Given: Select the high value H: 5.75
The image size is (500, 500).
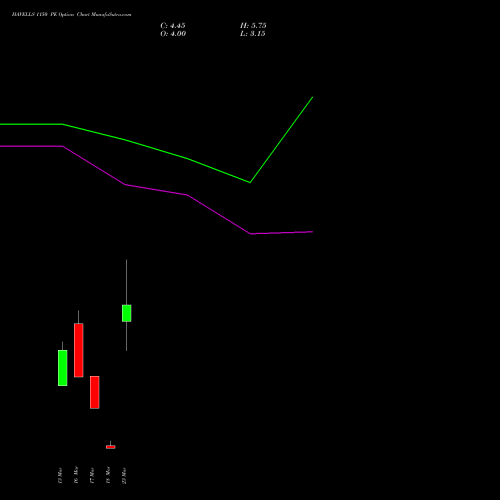Looking at the screenshot, I should [x=253, y=26].
